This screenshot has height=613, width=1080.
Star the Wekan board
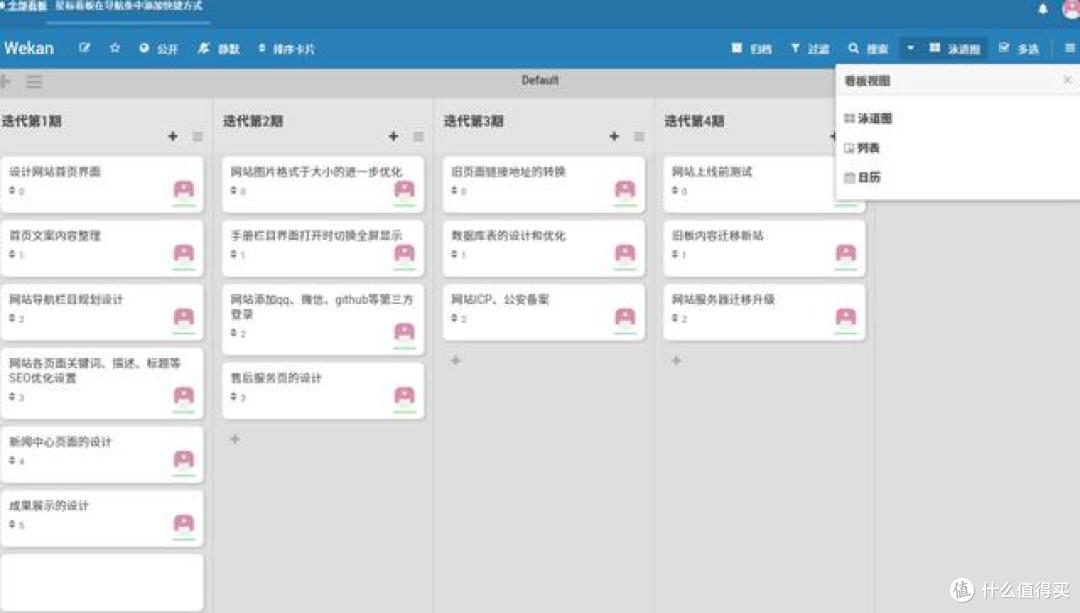coord(115,48)
